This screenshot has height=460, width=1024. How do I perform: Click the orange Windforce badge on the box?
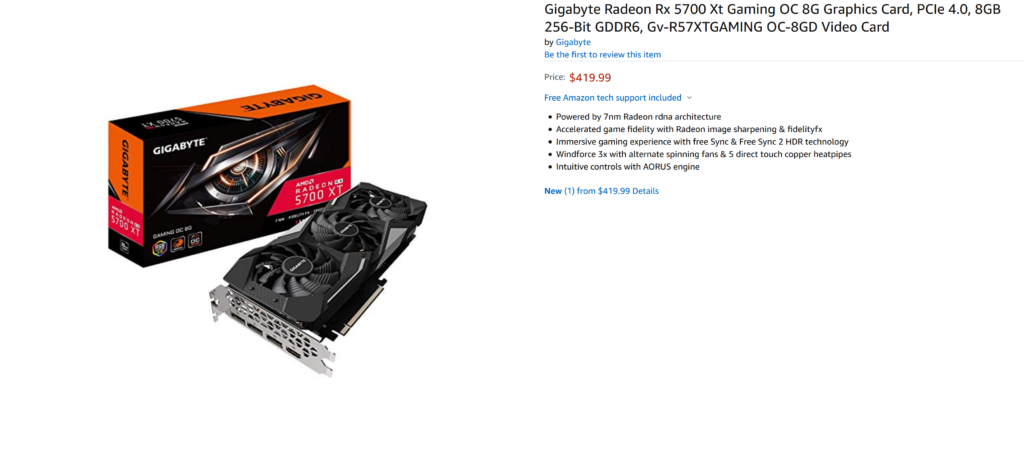(178, 244)
